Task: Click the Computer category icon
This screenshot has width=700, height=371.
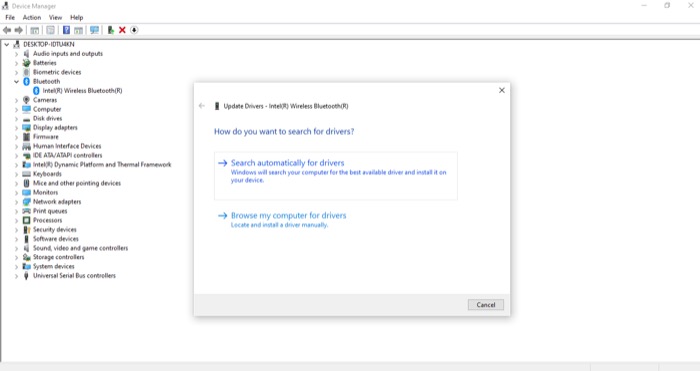Action: click(x=26, y=109)
